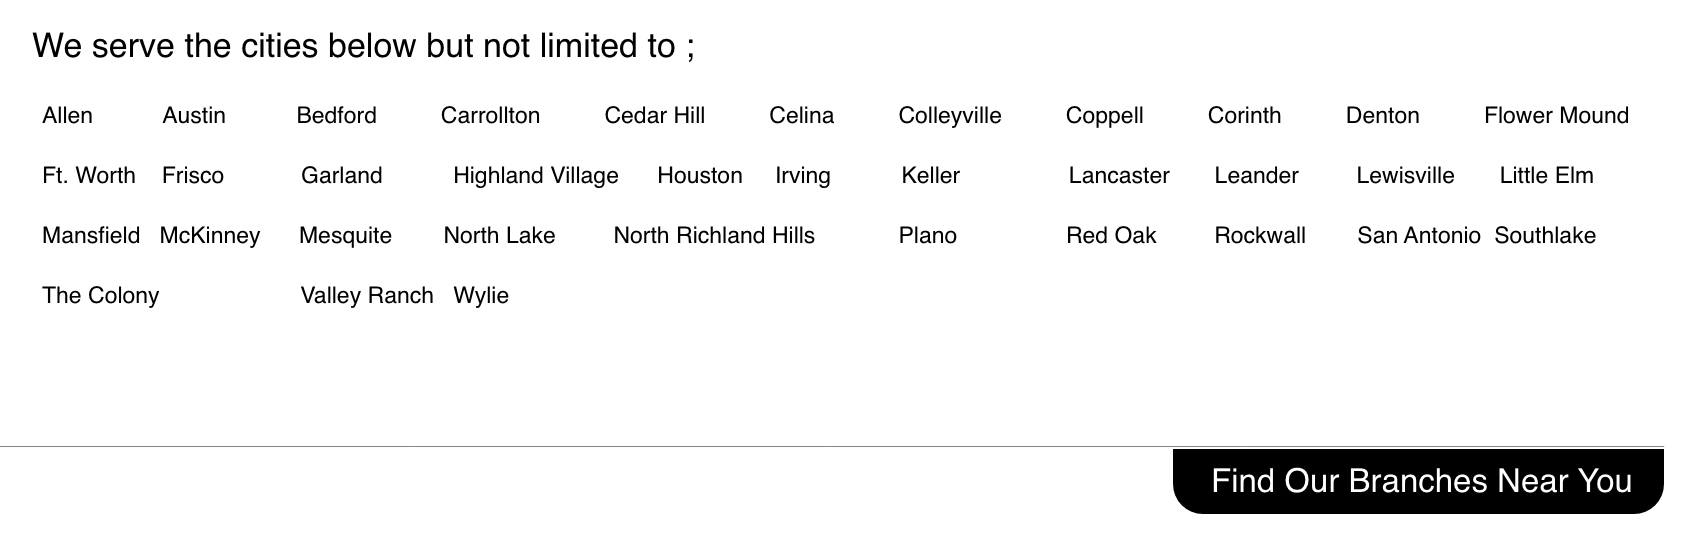Screen dimensions: 1700x540
Task: Select Wylie from the served cities
Action: 481,296
